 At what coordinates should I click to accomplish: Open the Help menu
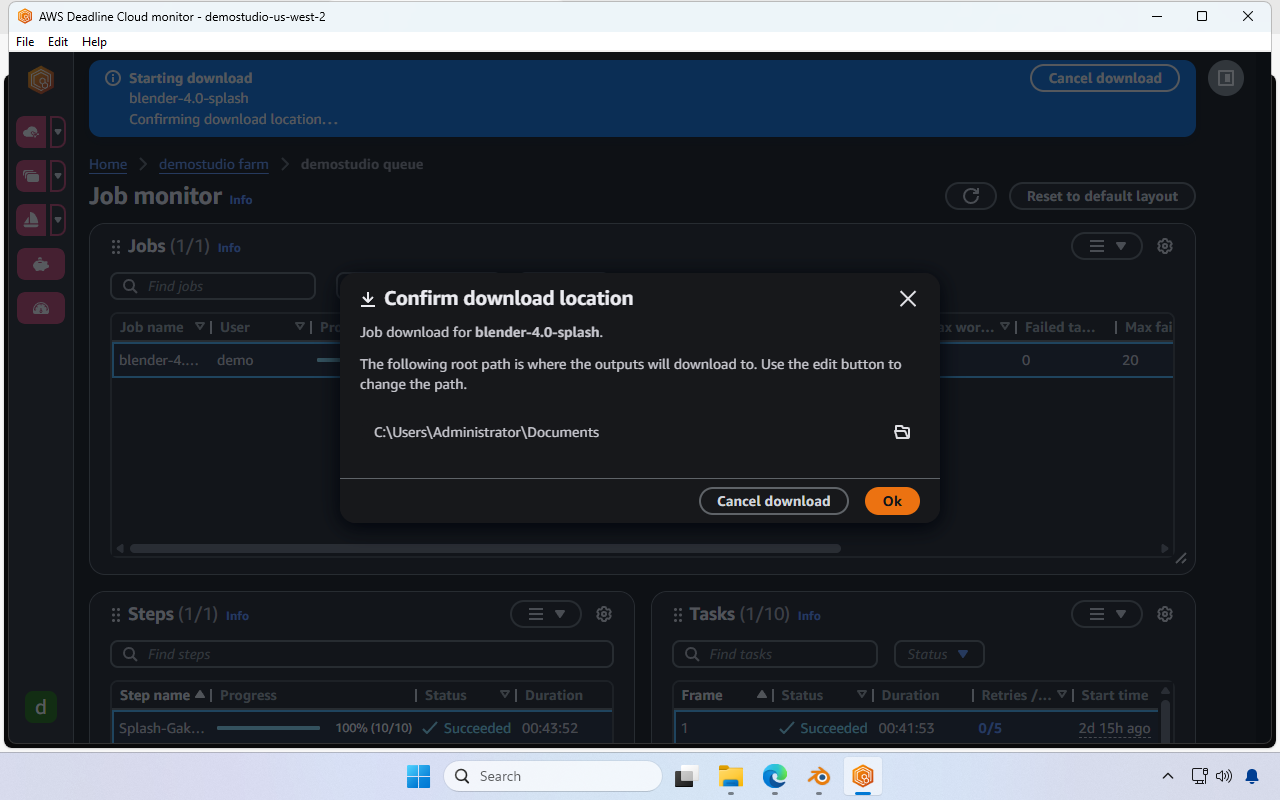point(94,42)
